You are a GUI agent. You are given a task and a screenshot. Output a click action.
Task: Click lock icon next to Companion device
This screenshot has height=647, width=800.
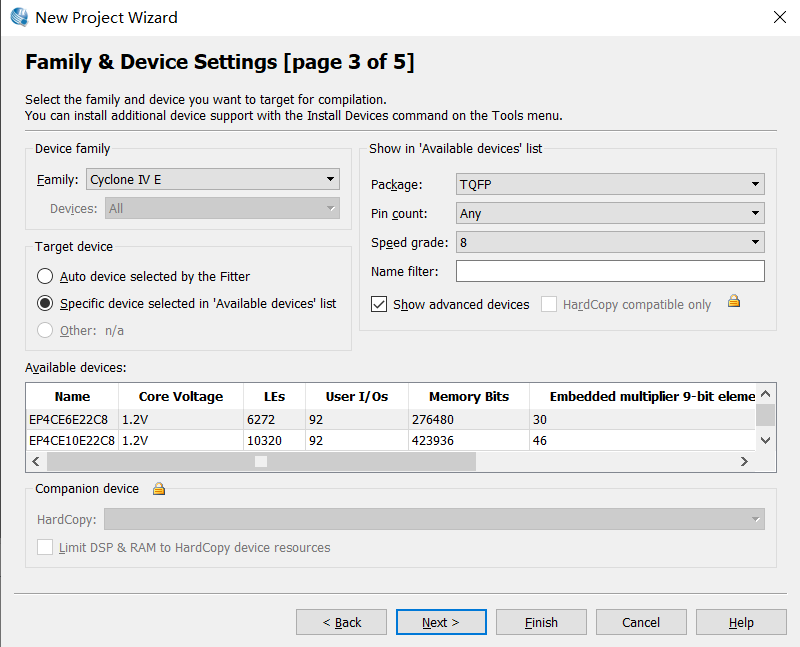[x=158, y=489]
